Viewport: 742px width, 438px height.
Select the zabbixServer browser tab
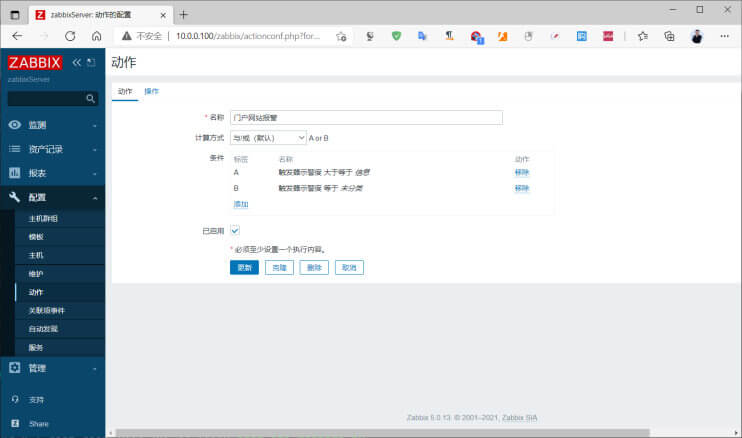click(x=101, y=15)
